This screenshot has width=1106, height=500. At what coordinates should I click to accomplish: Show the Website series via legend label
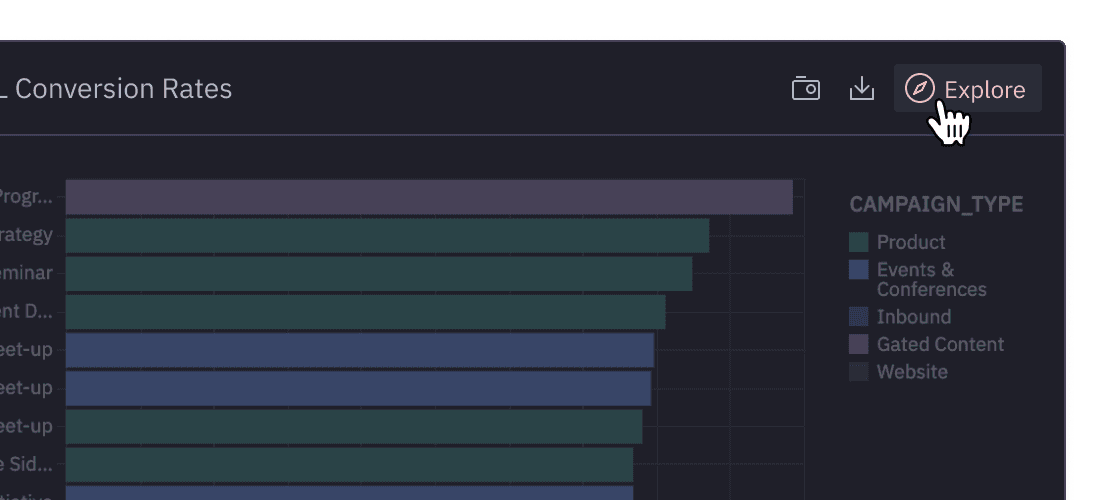click(912, 372)
